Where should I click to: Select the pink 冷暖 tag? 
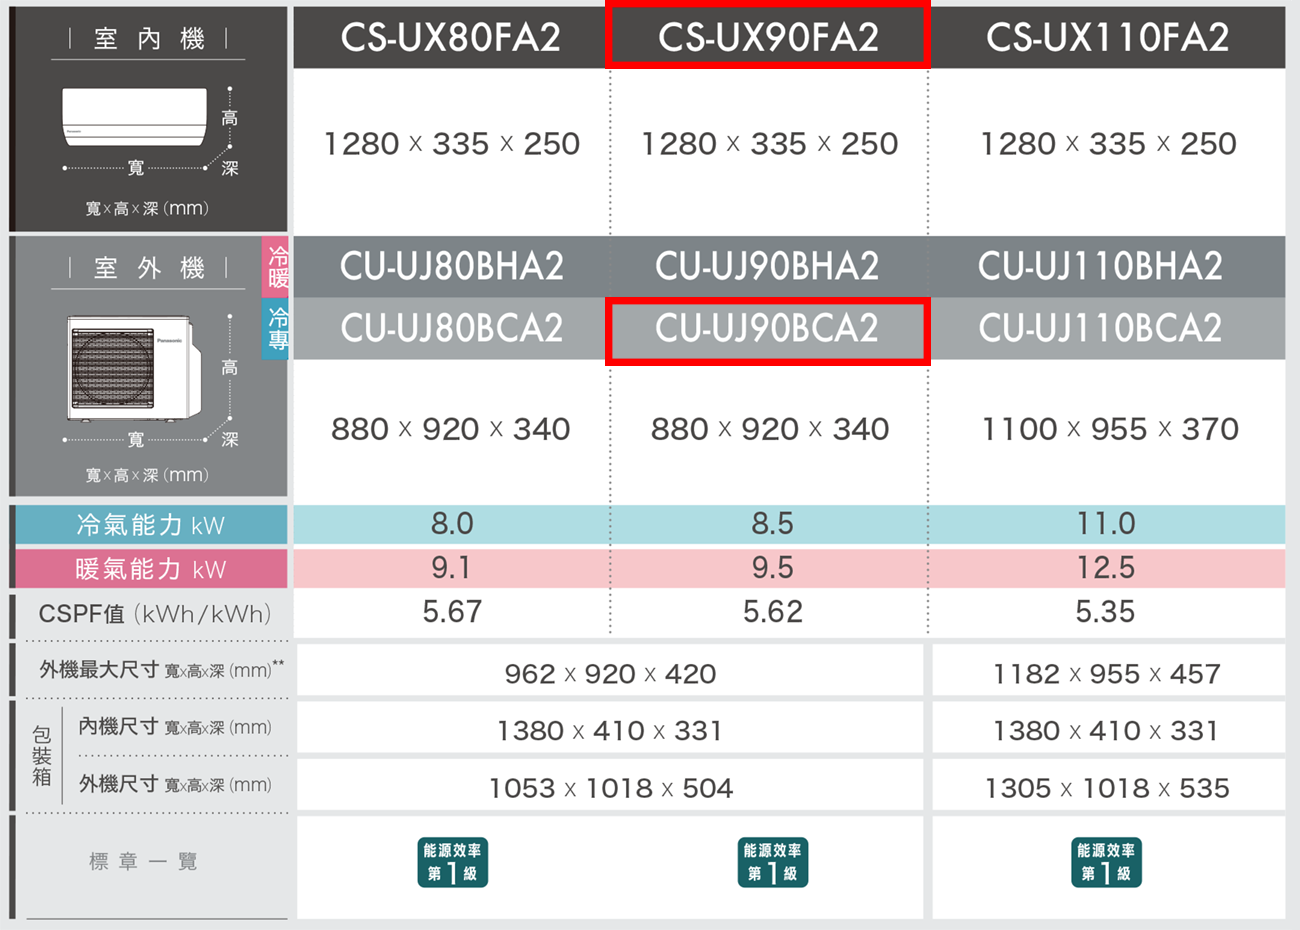[x=277, y=267]
